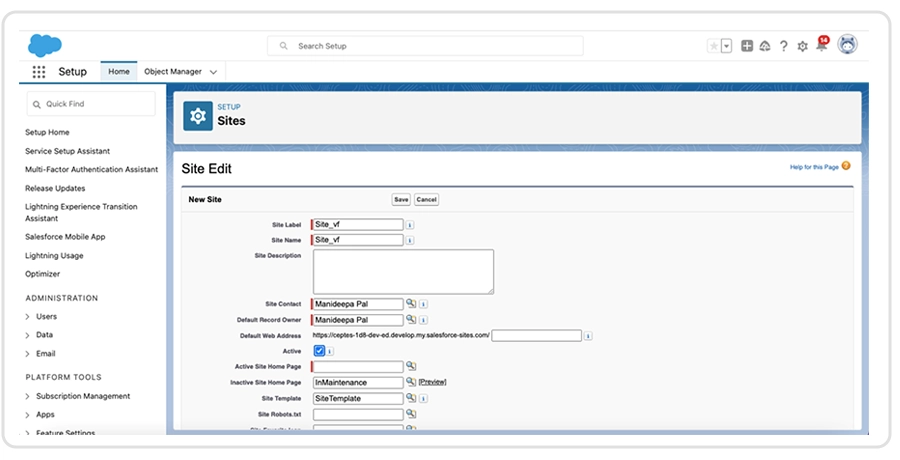900x460 pixels.
Task: Click info icon next to Site Label
Action: coord(410,225)
